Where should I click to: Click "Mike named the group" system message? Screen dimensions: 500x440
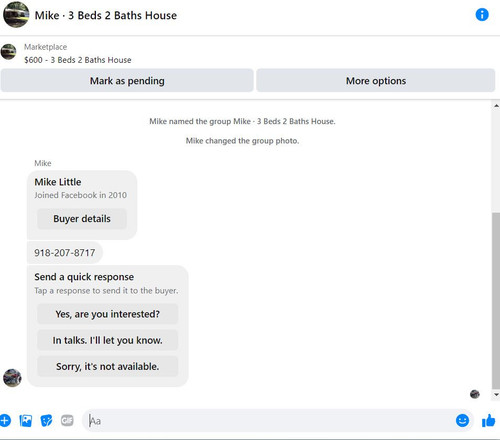tap(242, 121)
